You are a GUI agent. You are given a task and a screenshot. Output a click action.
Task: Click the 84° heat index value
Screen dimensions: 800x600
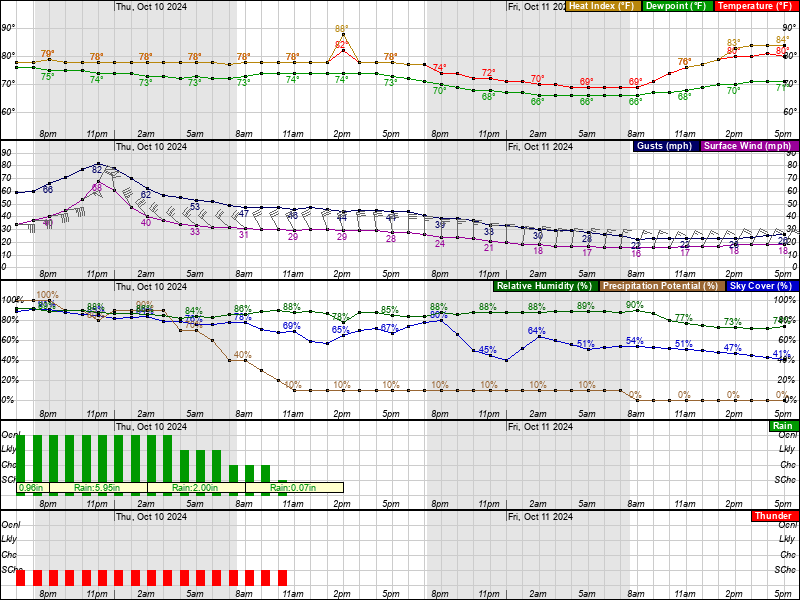click(x=783, y=40)
